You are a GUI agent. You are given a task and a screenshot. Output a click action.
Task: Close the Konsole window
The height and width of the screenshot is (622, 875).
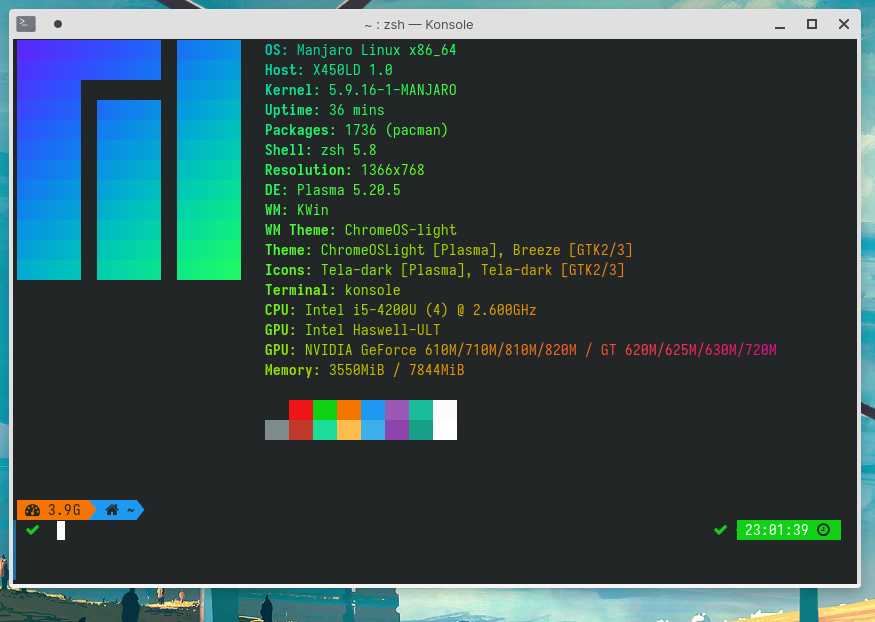[844, 24]
